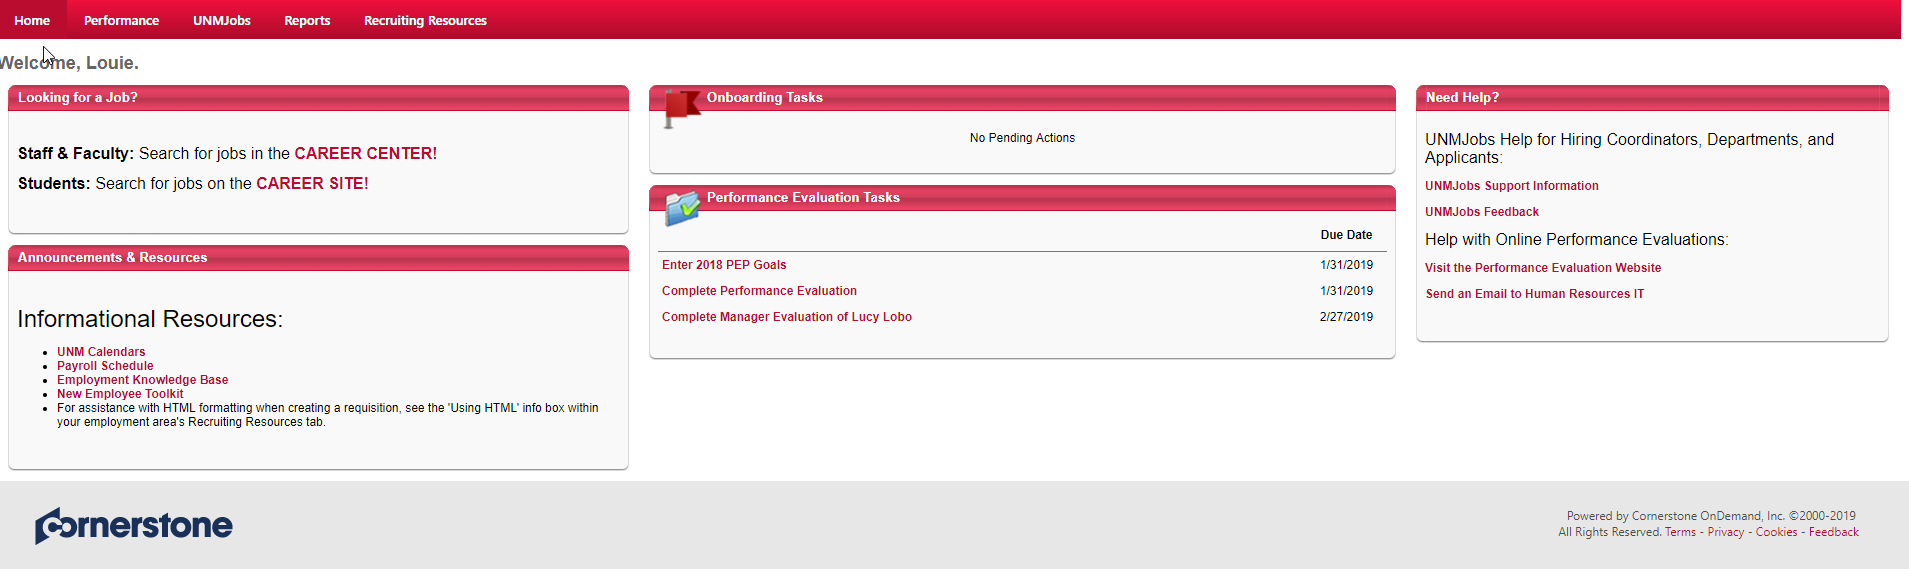The height and width of the screenshot is (584, 1909).
Task: Open UNMJobs Support Information link
Action: coord(1512,186)
